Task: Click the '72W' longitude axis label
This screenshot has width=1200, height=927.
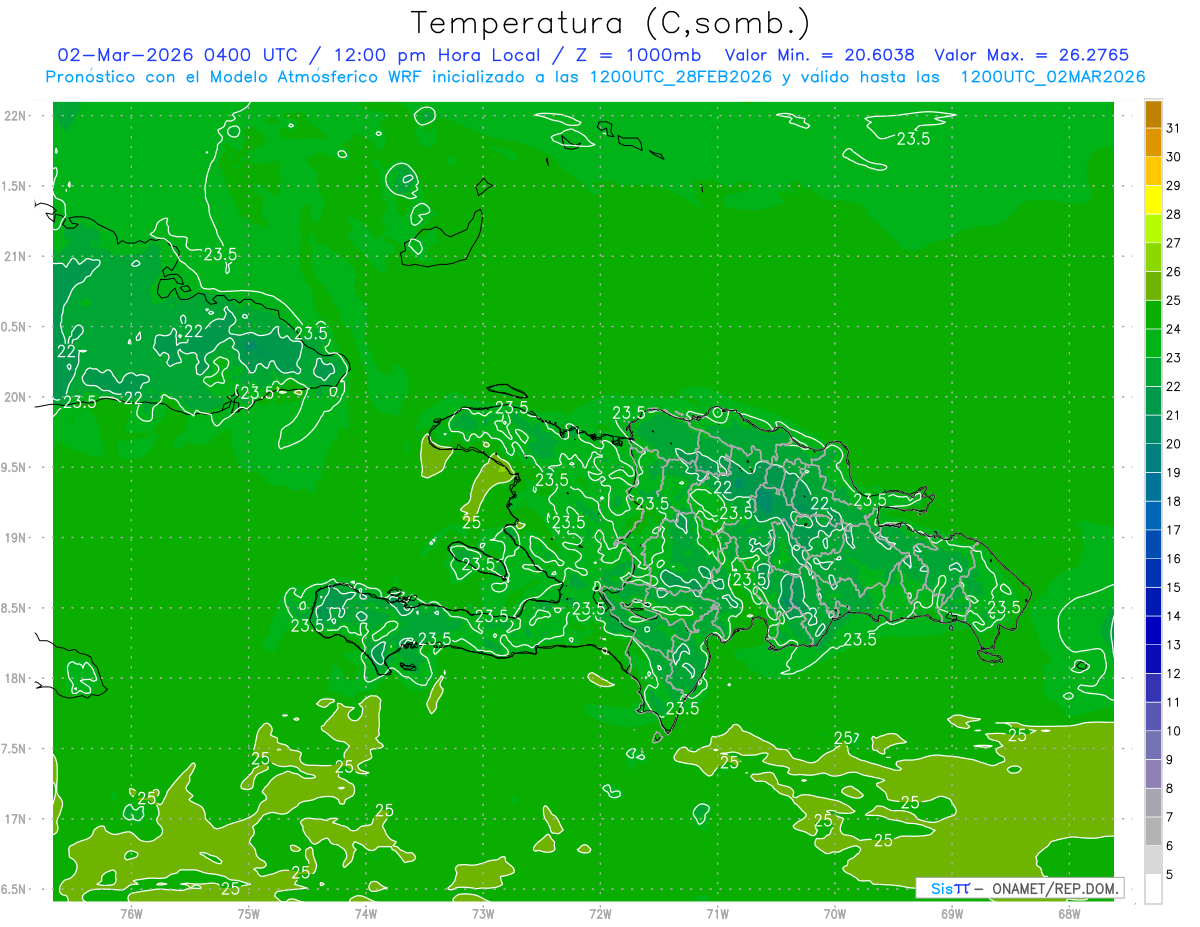Action: [600, 913]
